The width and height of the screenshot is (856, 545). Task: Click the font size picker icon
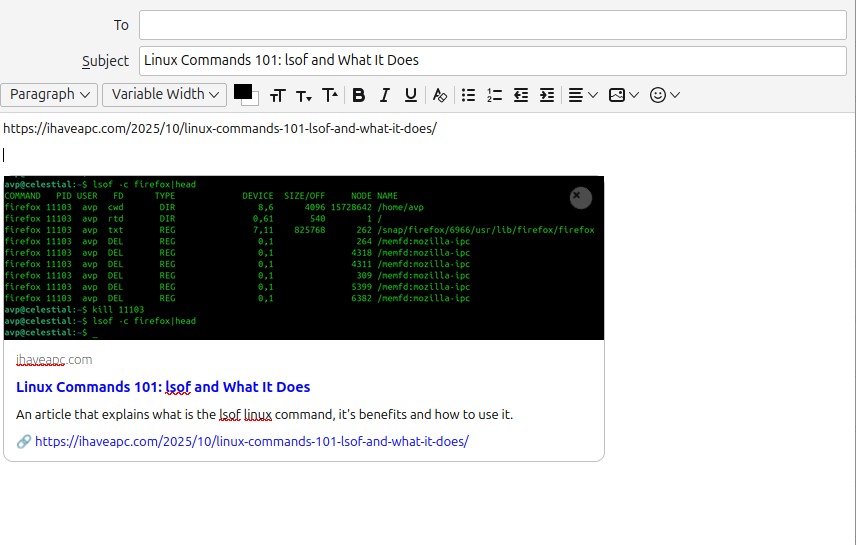277,96
